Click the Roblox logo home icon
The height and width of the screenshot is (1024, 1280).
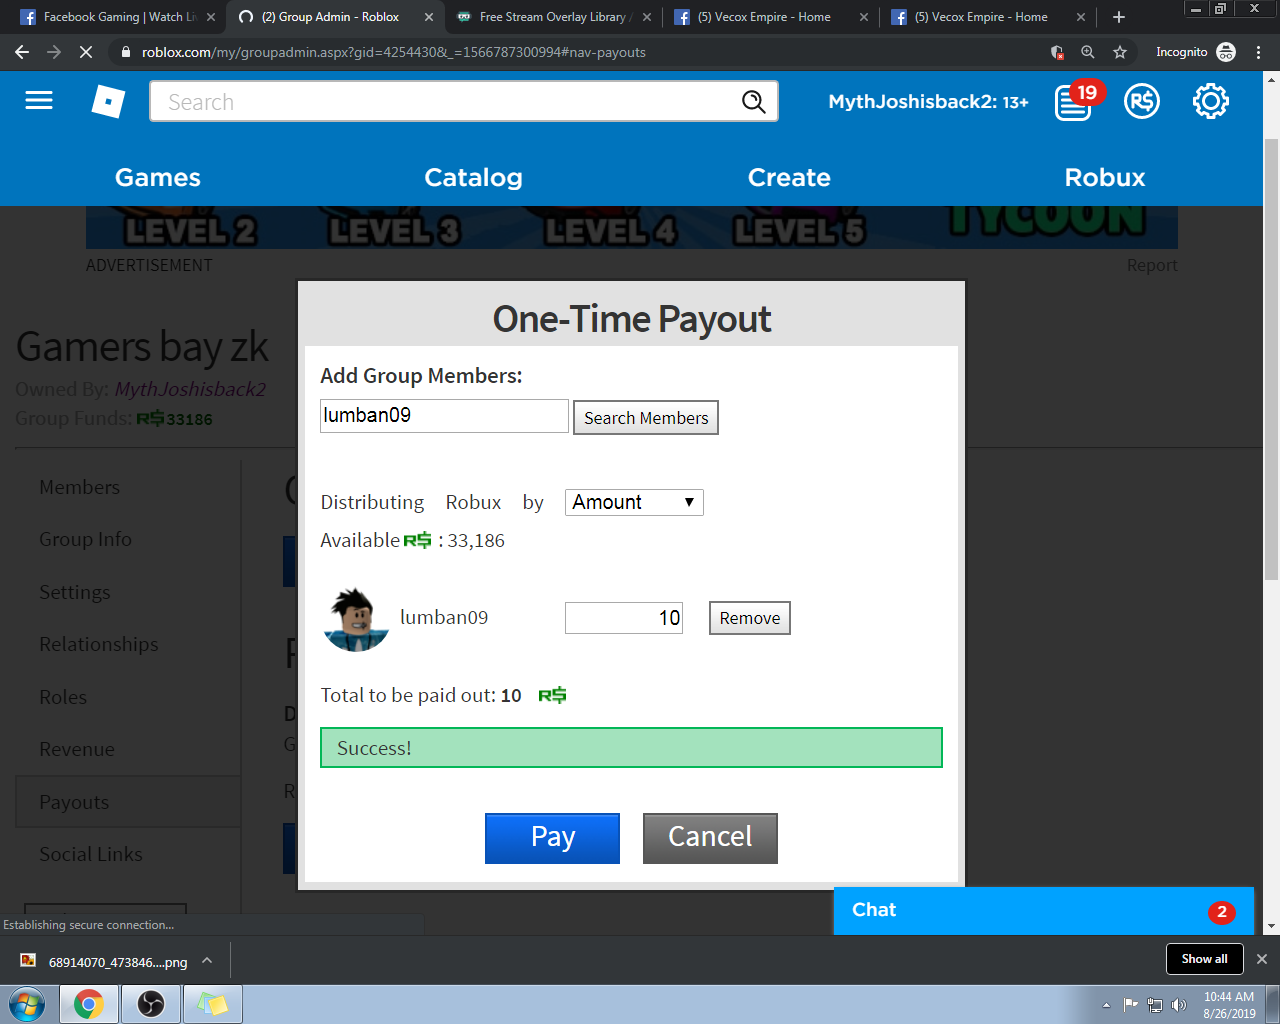coord(108,101)
